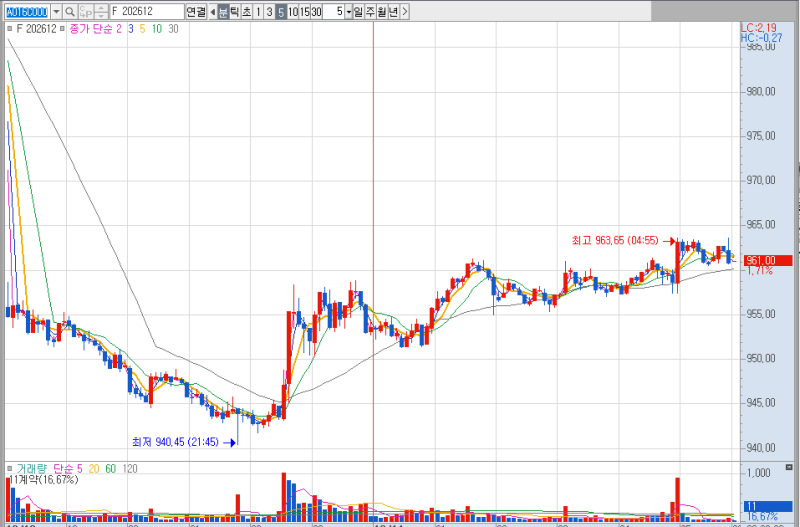Click the volume panel corner menu icon
Image resolution: width=800 pixels, height=527 pixels.
tap(789, 467)
